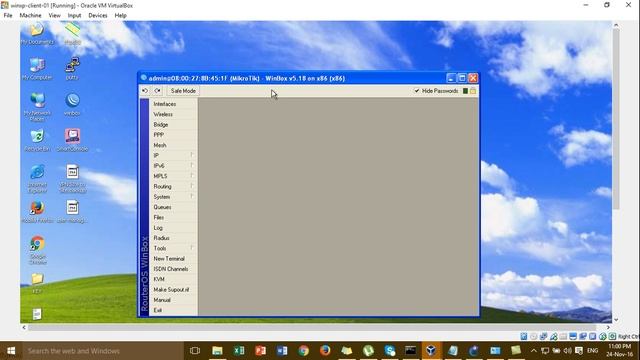Select the Internet Explorer desktop icon

[x=37, y=179]
